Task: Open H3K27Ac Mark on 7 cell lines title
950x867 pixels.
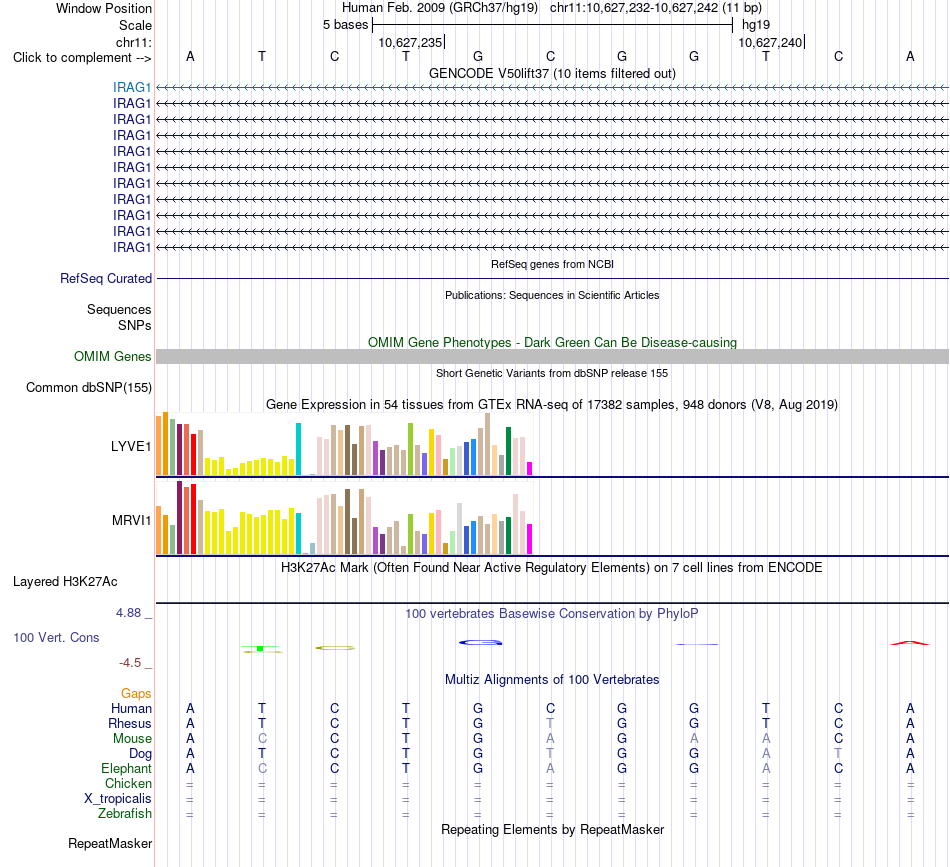Action: [x=552, y=568]
